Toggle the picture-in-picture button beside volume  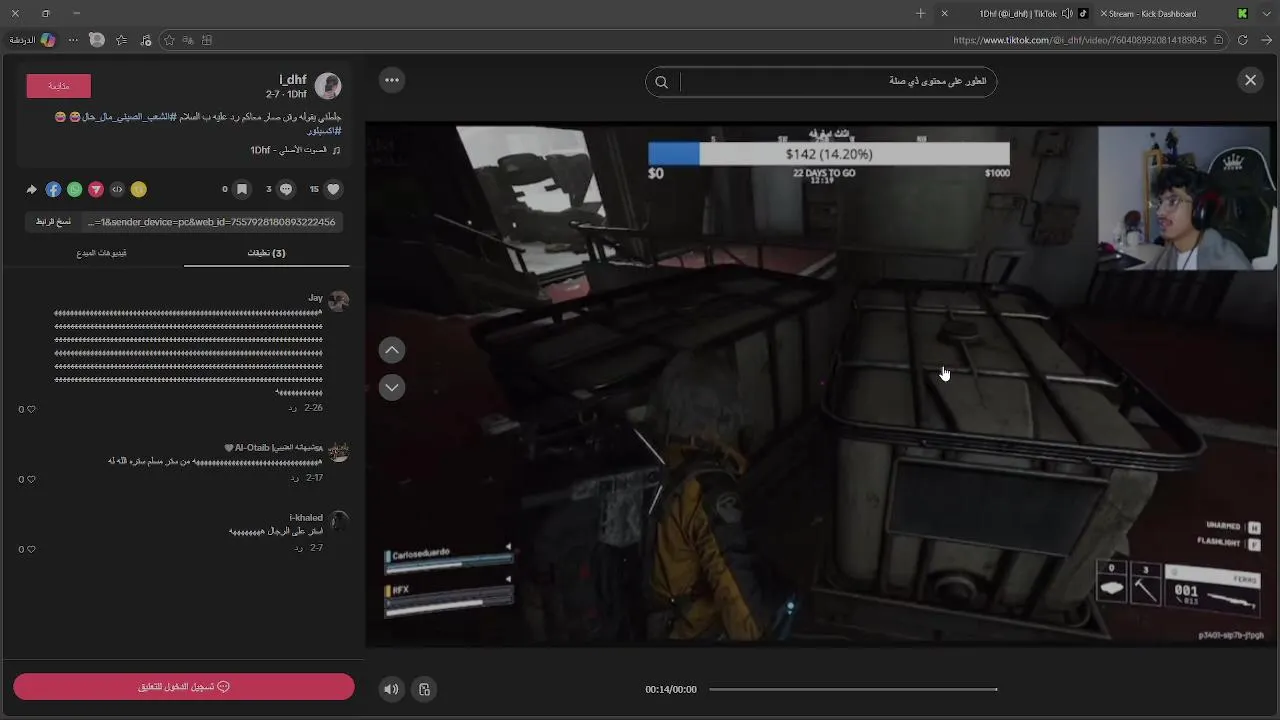point(424,689)
